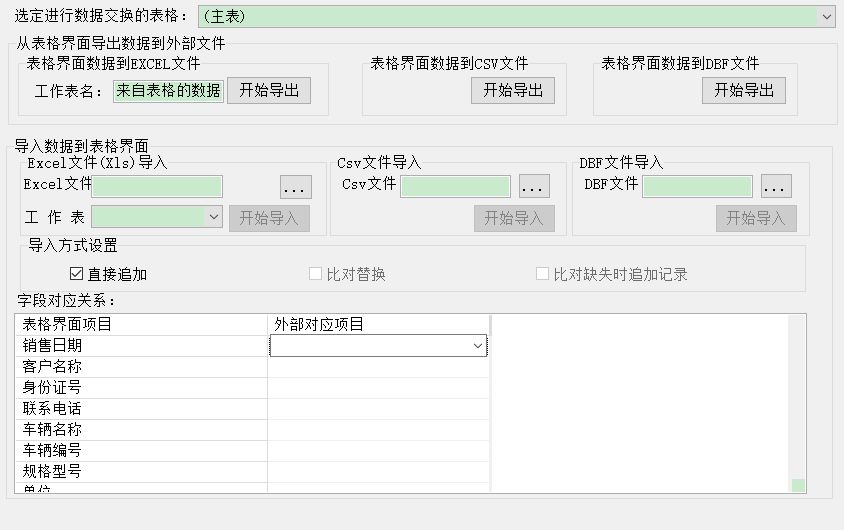Click 开始导出 for DBF file export
This screenshot has width=844, height=530.
click(x=744, y=90)
